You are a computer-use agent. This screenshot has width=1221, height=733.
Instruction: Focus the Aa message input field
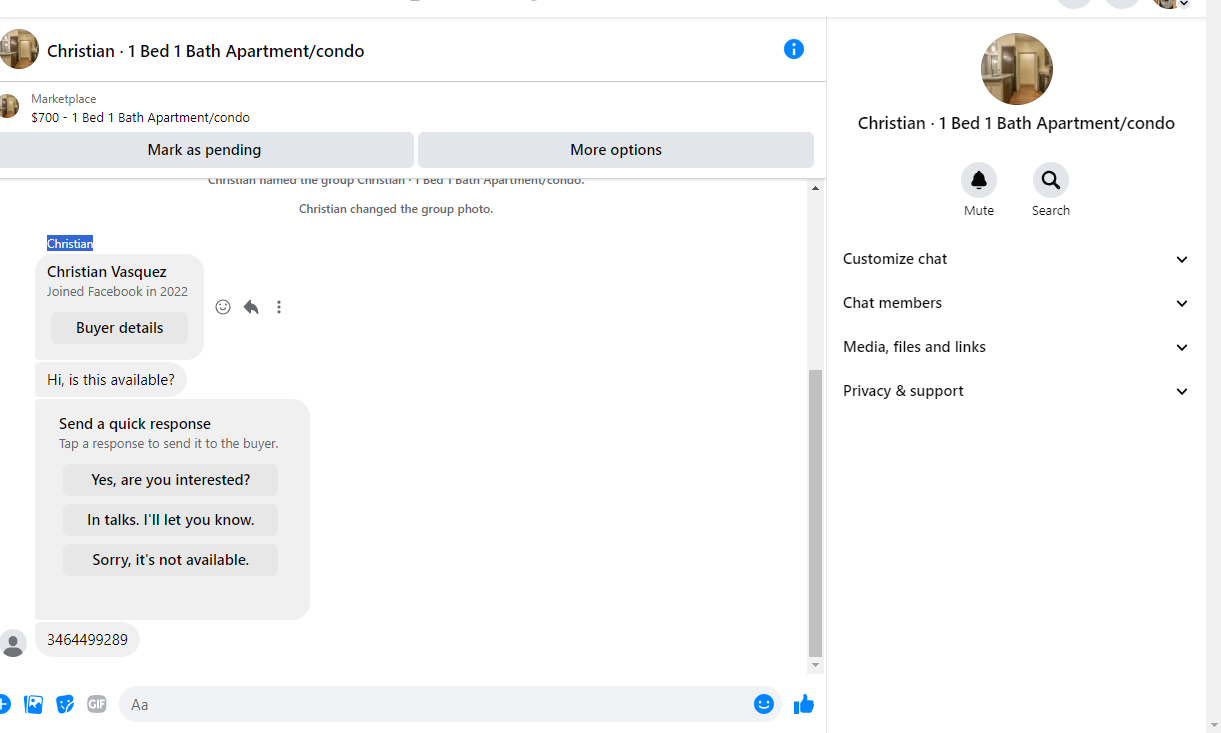(435, 704)
